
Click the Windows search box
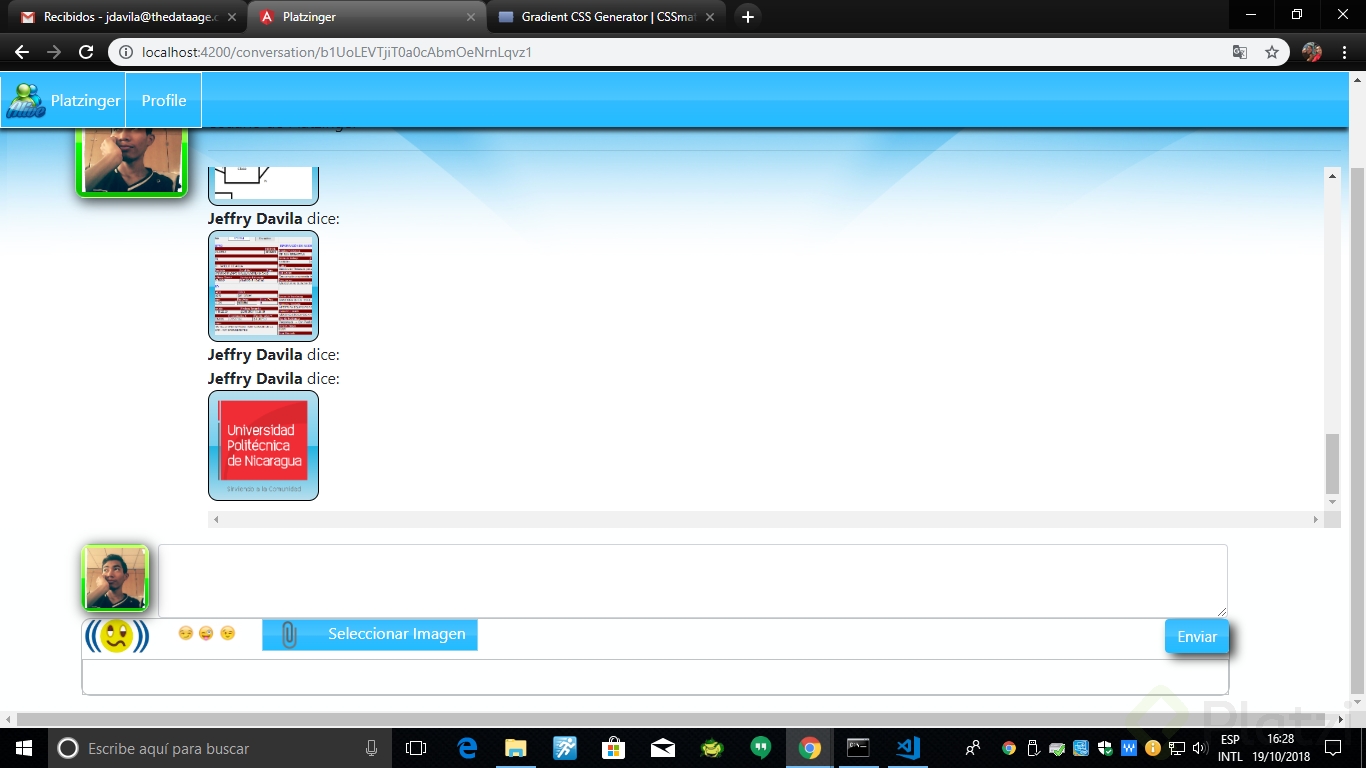click(x=220, y=748)
